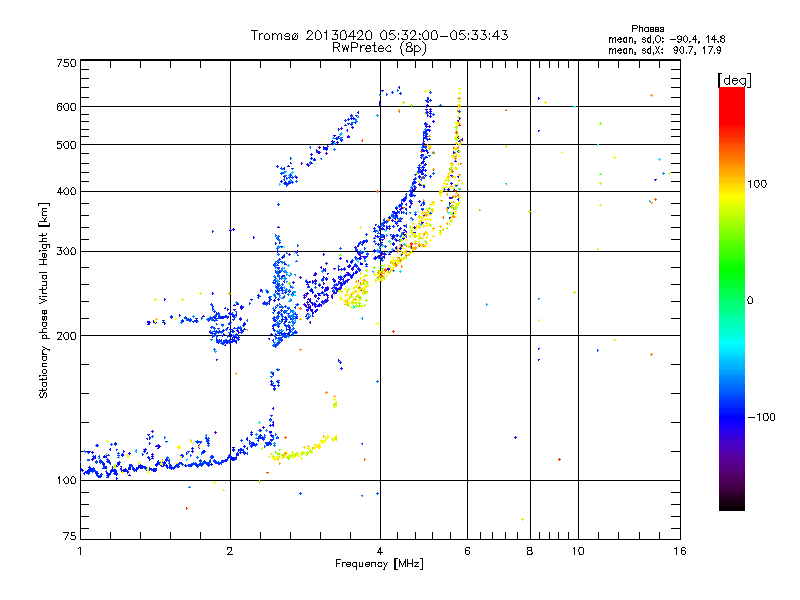Click the 'Stationary phase Virtual Height [km]' axis label
800x600 pixels.
[x=44, y=300]
